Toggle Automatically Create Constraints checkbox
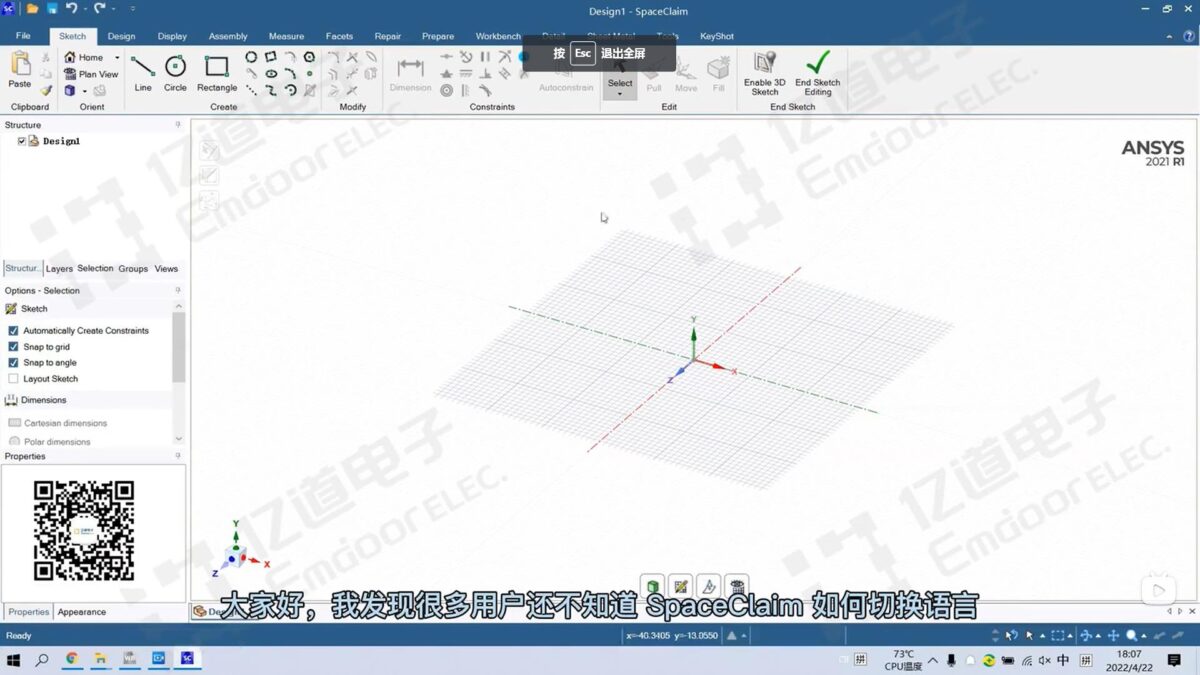Screen dimensions: 1200x675 click(x=13, y=331)
